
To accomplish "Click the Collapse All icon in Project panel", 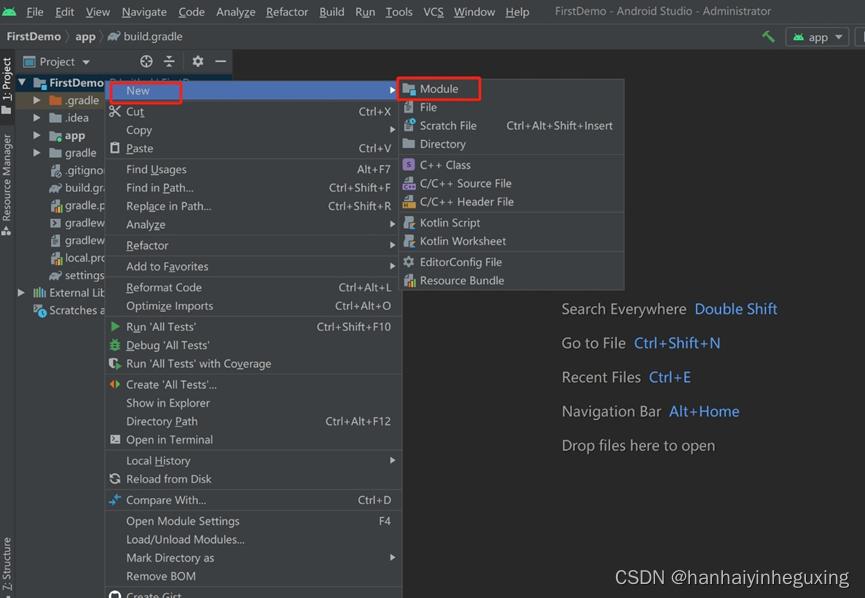I will [x=169, y=61].
